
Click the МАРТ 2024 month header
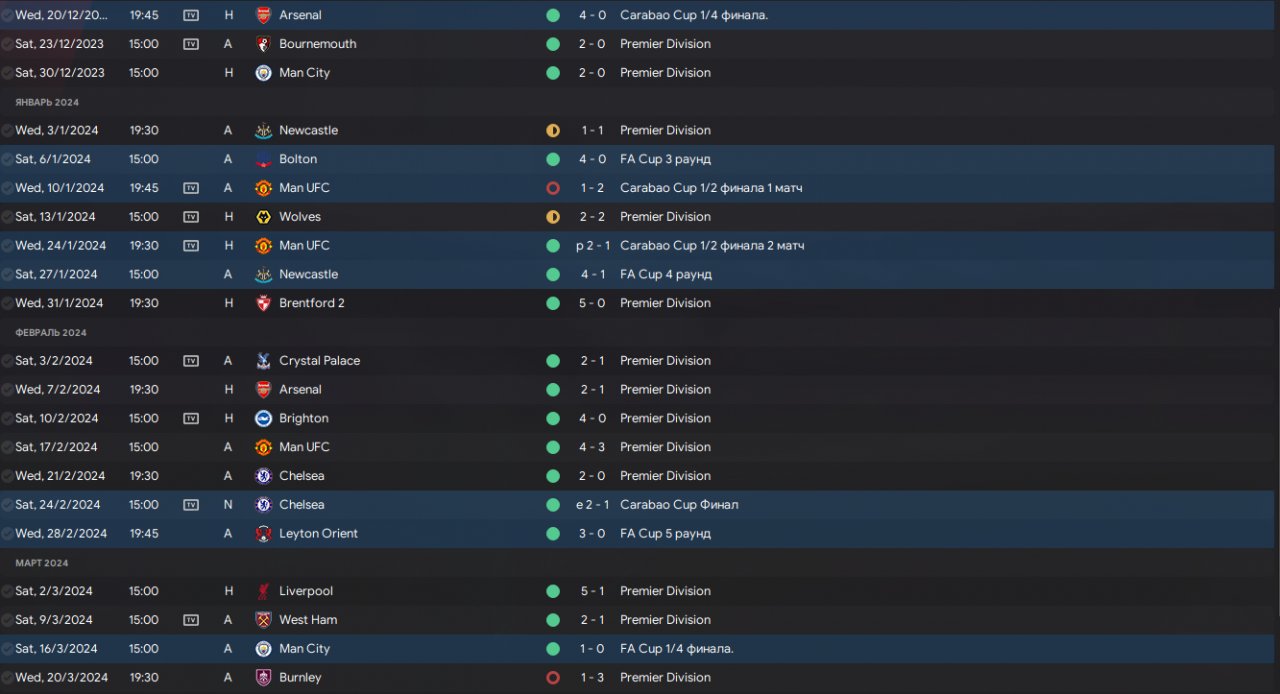[42, 563]
